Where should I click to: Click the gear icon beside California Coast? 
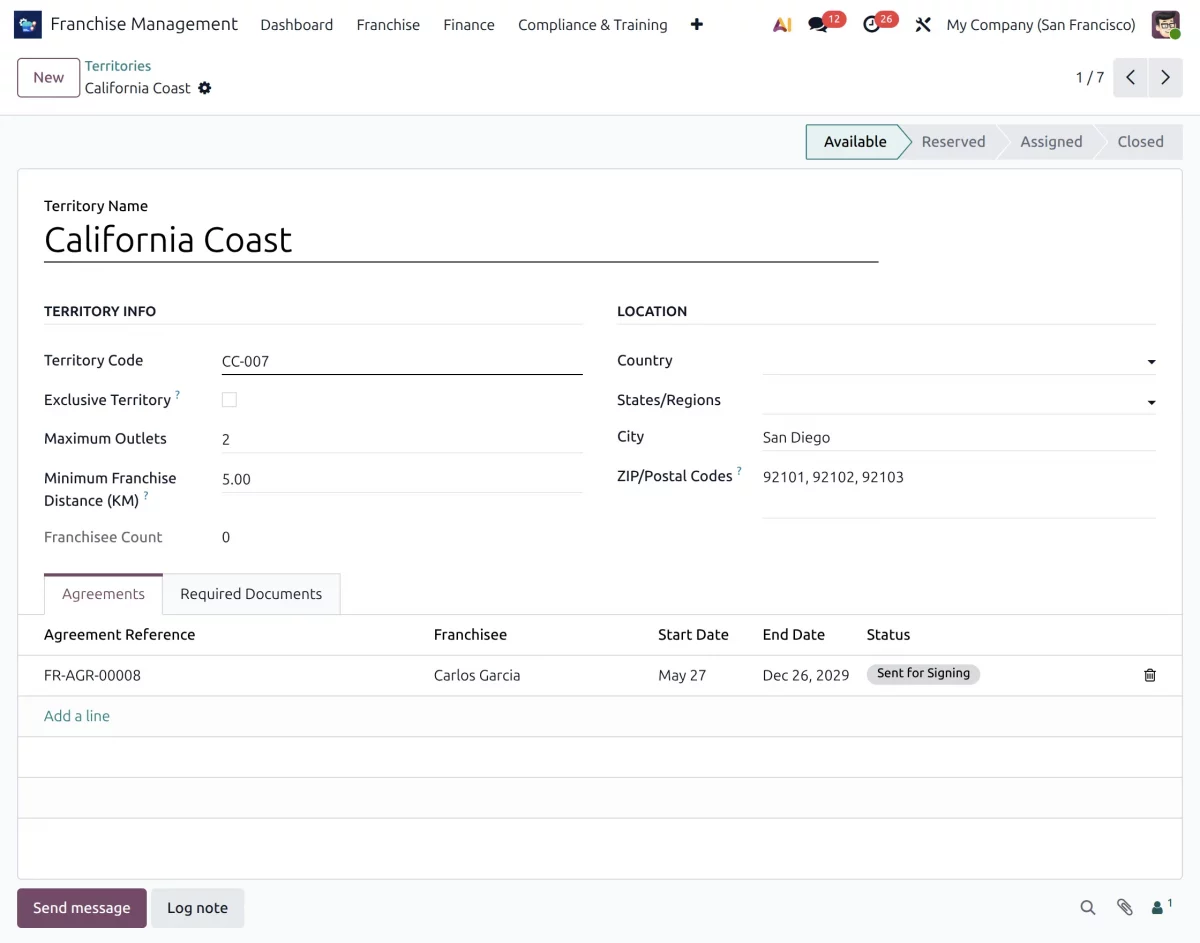click(205, 88)
